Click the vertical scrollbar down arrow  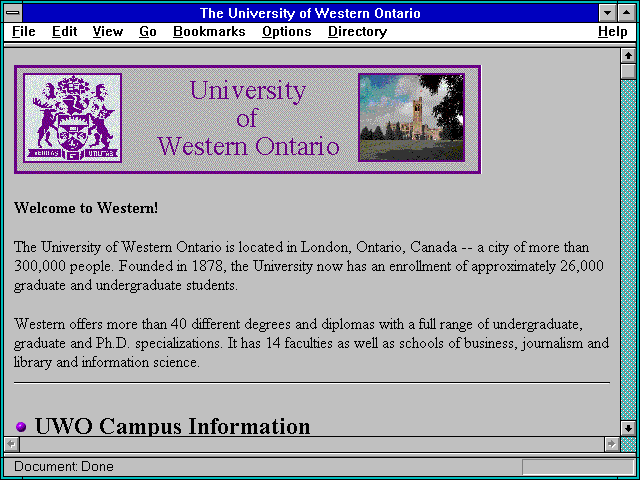tap(628, 428)
